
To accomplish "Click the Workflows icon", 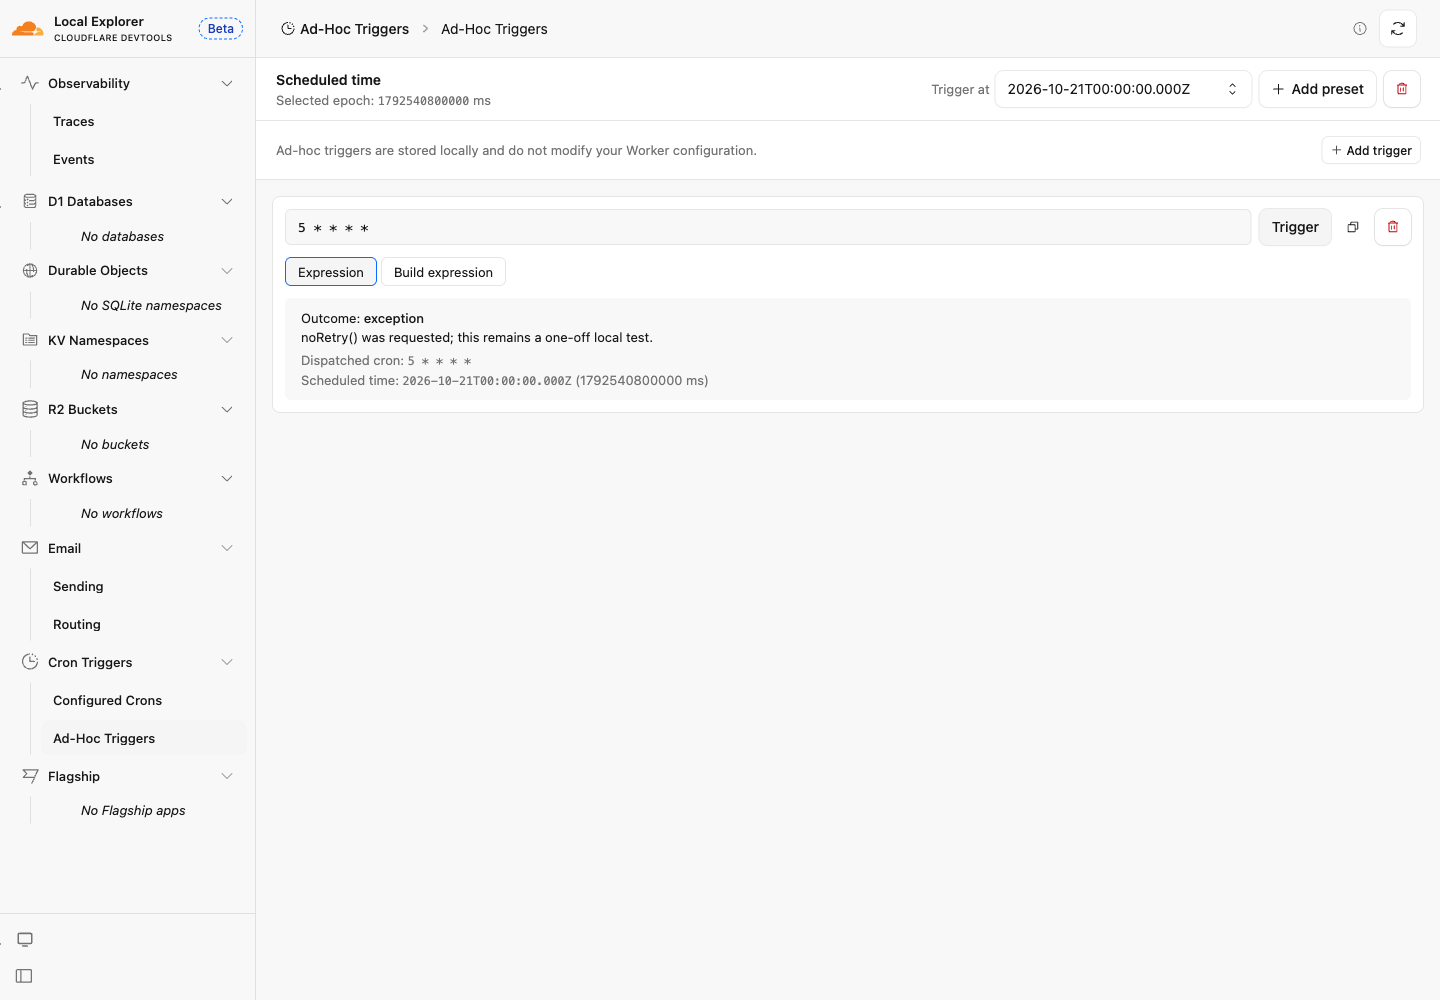I will tap(30, 478).
